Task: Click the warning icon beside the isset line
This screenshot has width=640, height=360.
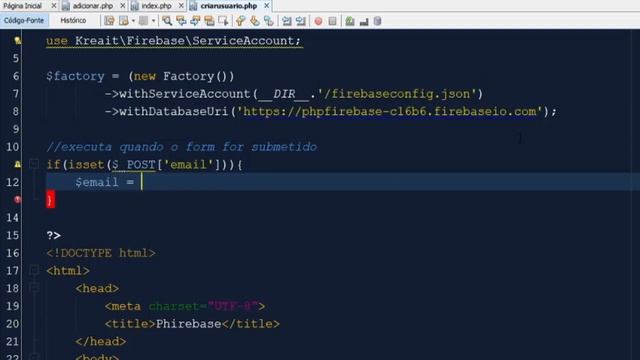Action: [x=17, y=164]
